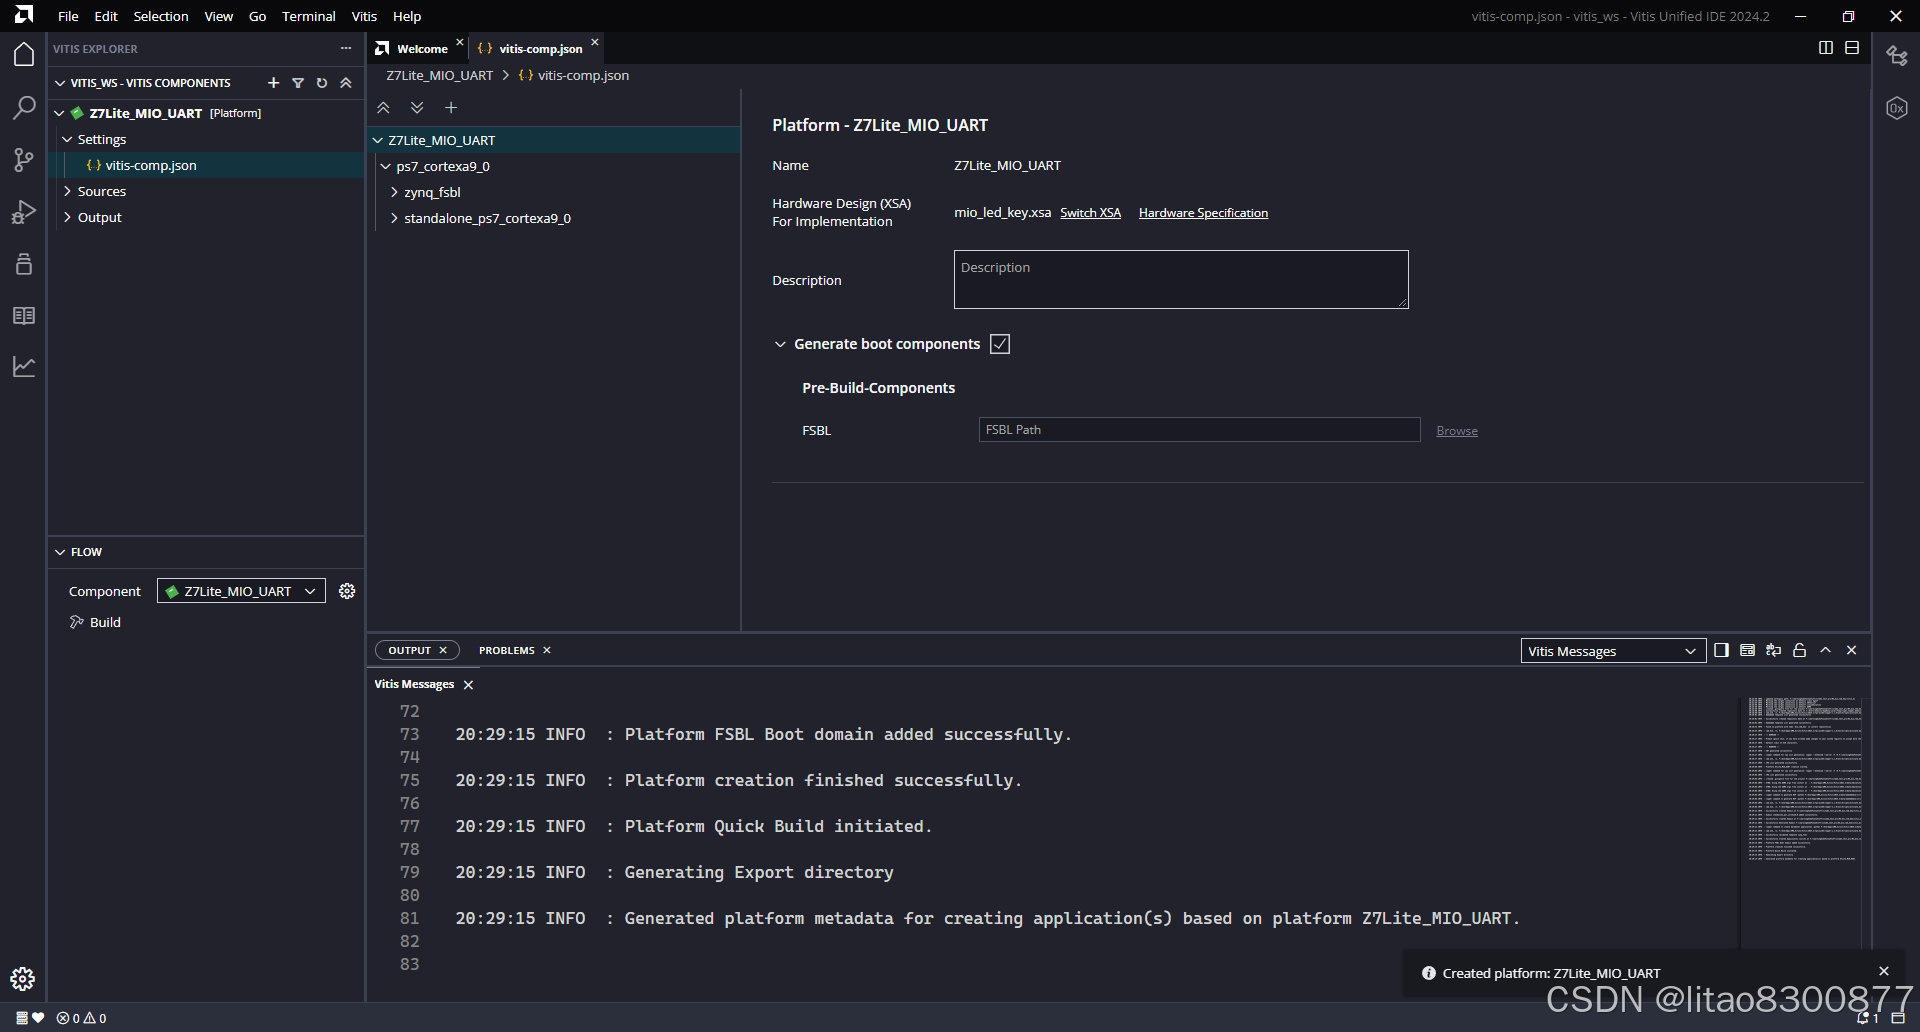Select vitis-comp.json in the explorer tree

coord(151,165)
